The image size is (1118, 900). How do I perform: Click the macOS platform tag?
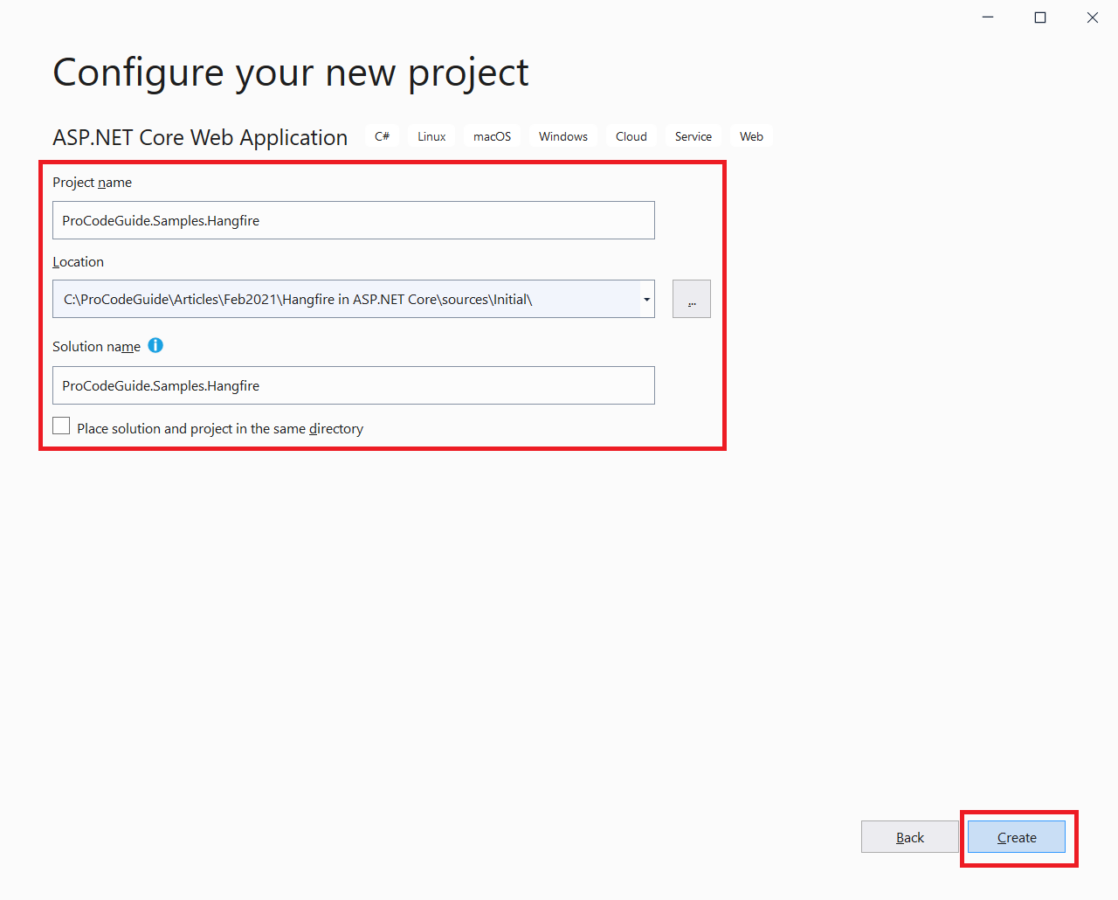492,137
